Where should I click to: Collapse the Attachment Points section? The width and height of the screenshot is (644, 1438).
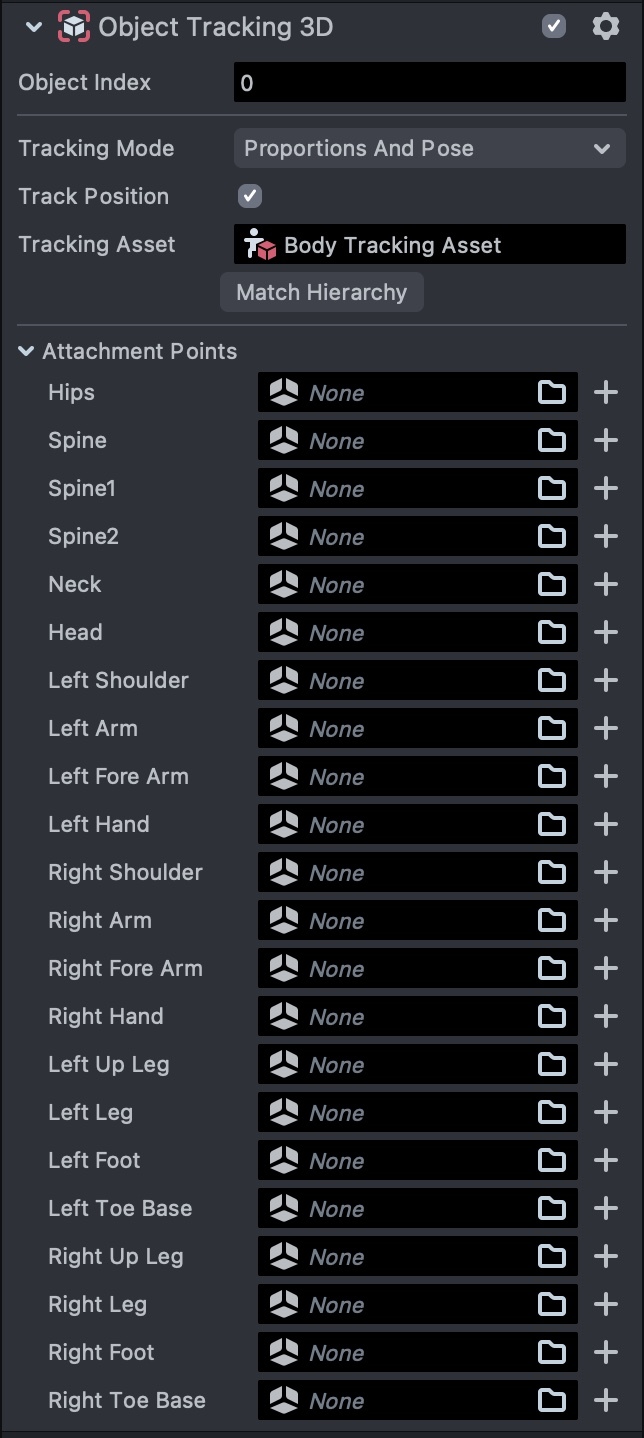pos(26,351)
